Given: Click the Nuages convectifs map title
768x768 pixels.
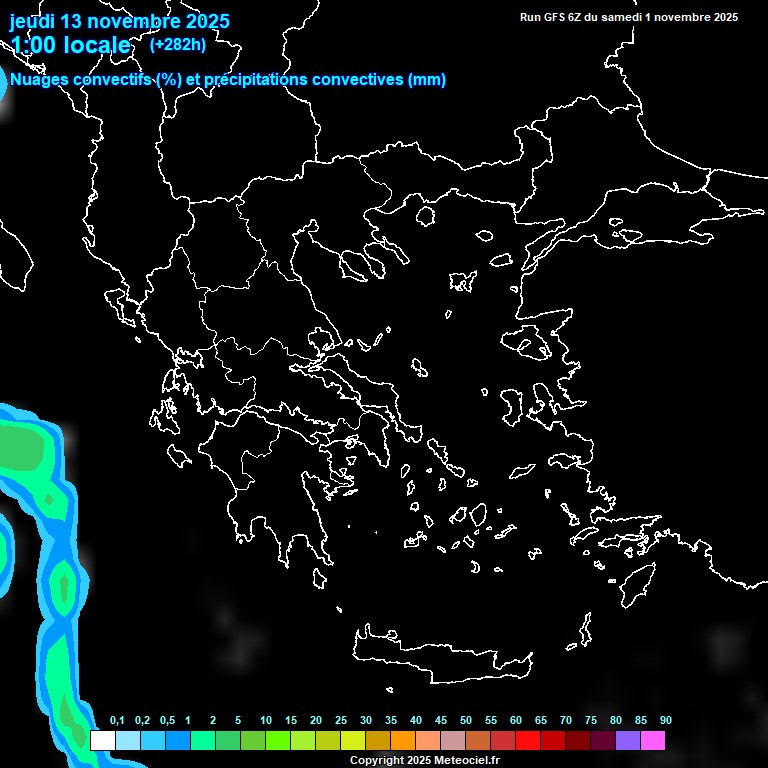Looking at the screenshot, I should [227, 80].
